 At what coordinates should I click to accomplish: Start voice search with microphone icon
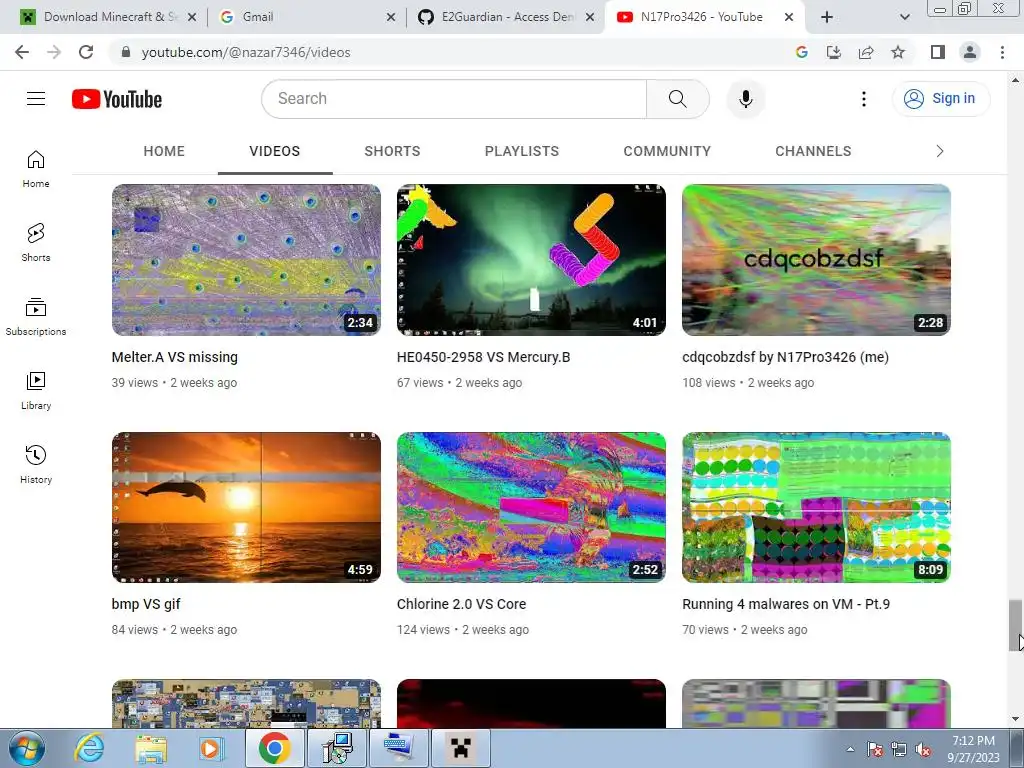(x=745, y=99)
